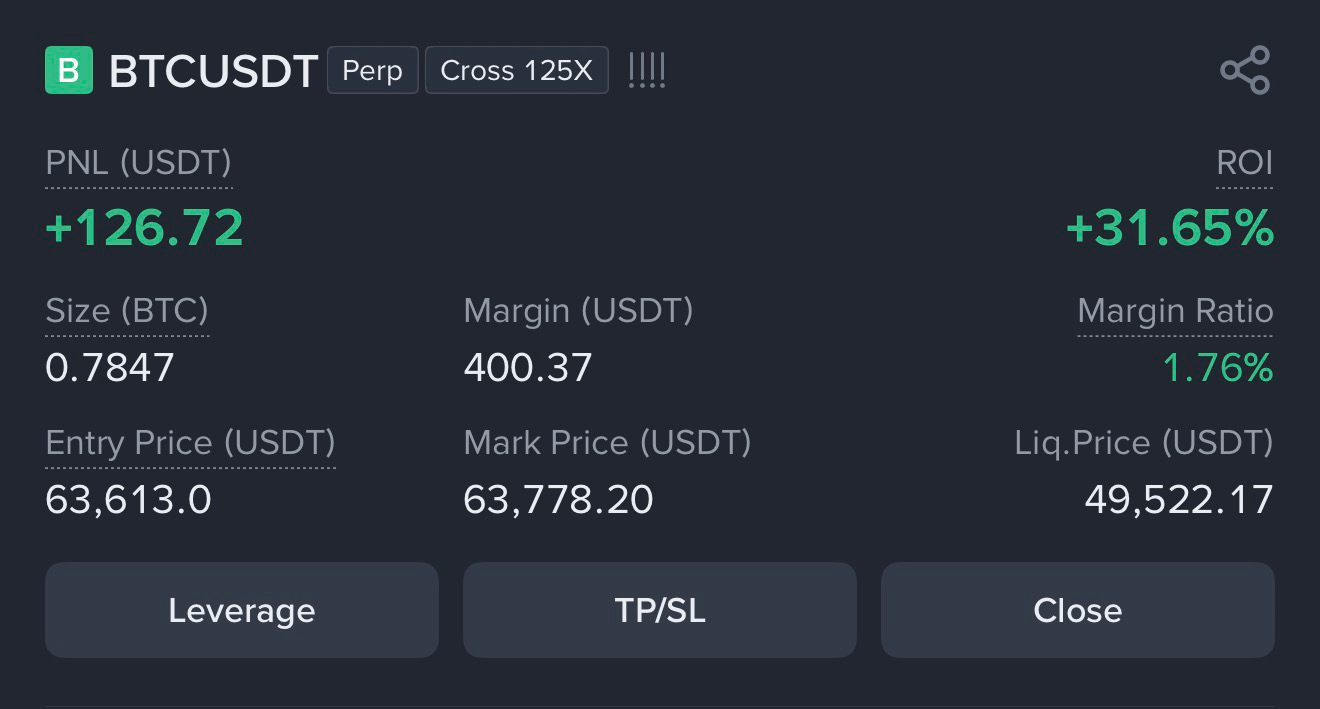Tap the share icon
1320x709 pixels.
[x=1245, y=70]
